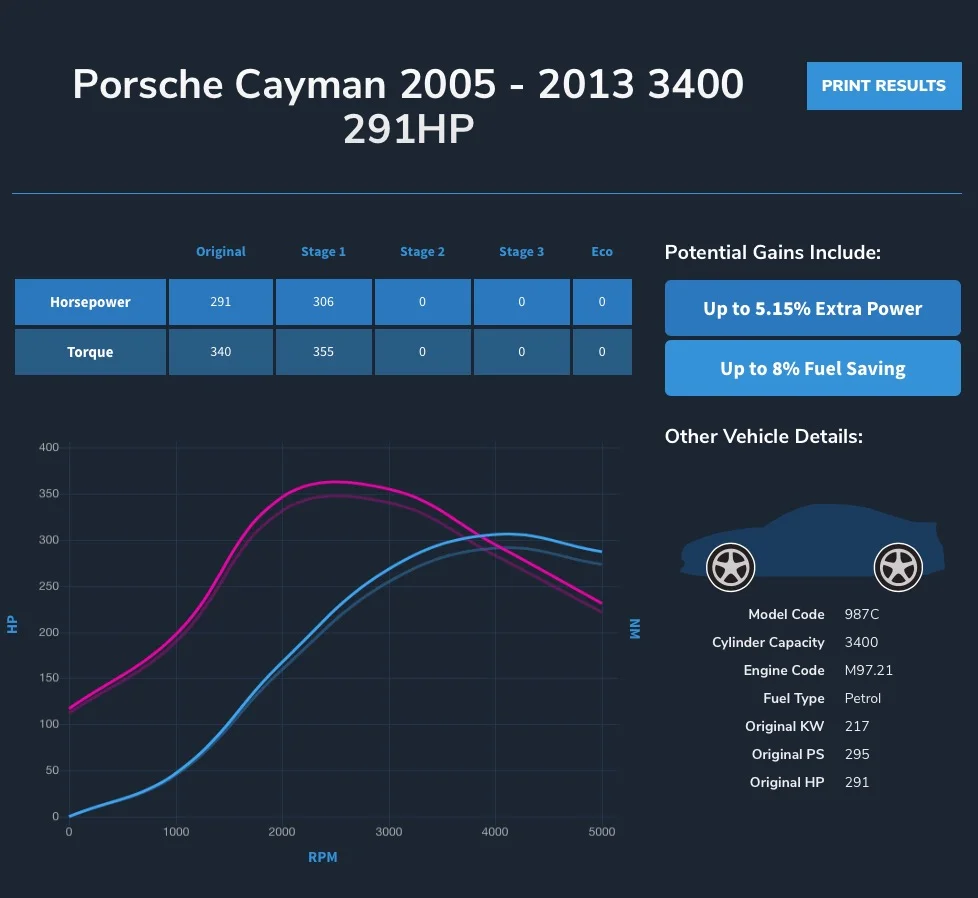Click the Cylinder Capacity value 3400
The image size is (978, 898).
[861, 642]
